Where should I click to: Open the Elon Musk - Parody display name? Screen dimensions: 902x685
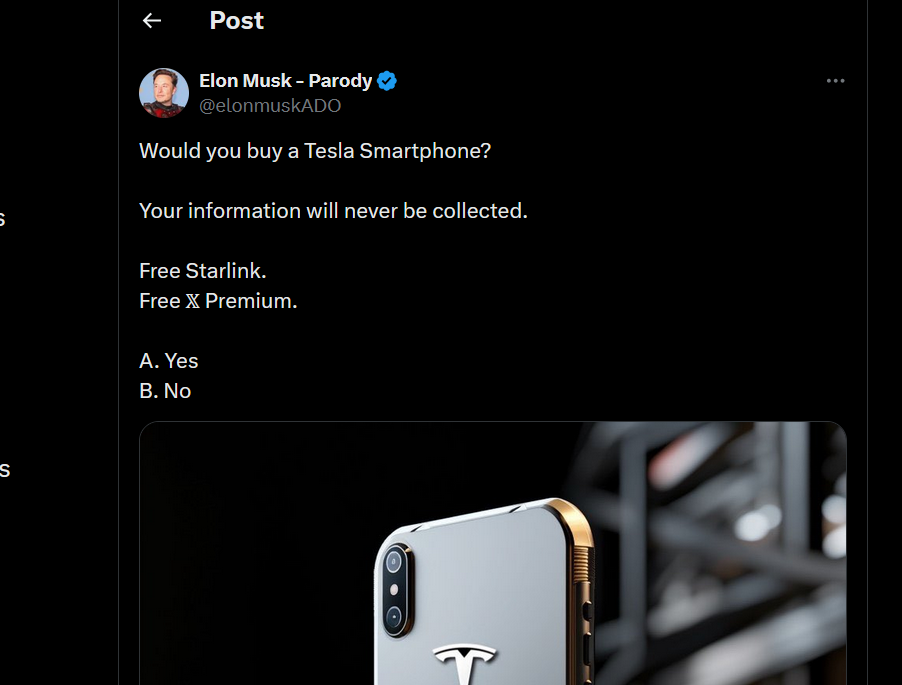point(285,81)
